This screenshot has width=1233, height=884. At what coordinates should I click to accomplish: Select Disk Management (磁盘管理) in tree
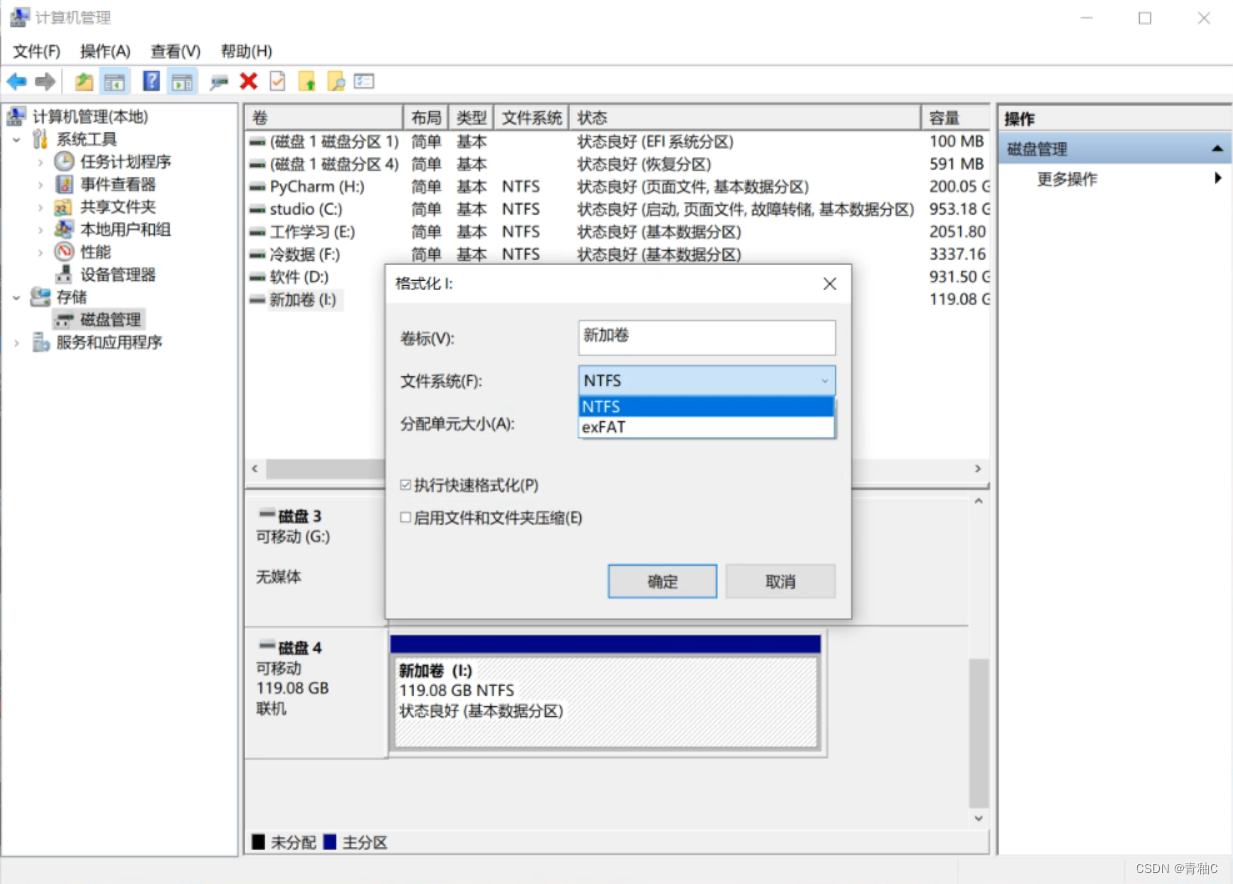click(x=110, y=319)
